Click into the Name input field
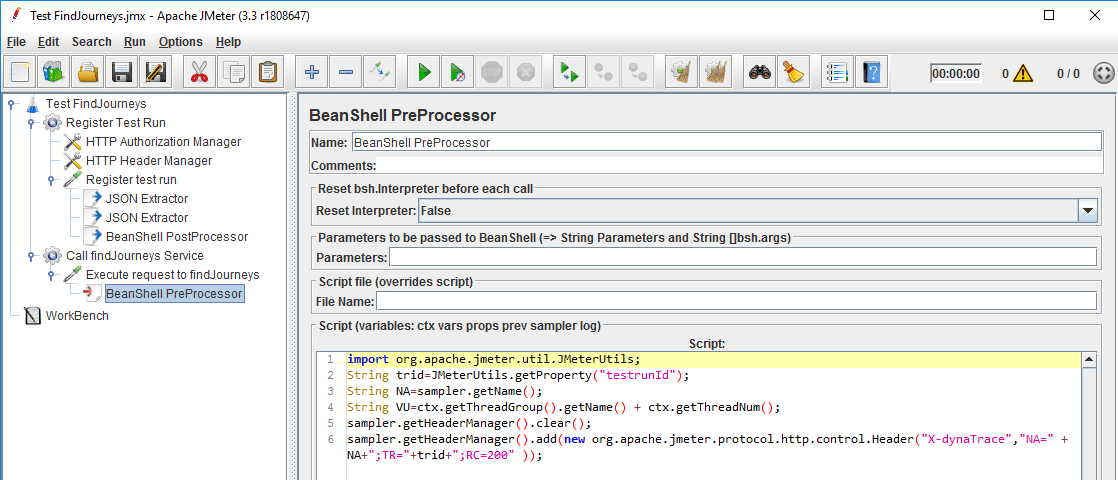Screen dimensions: 1118x480 click(x=726, y=142)
